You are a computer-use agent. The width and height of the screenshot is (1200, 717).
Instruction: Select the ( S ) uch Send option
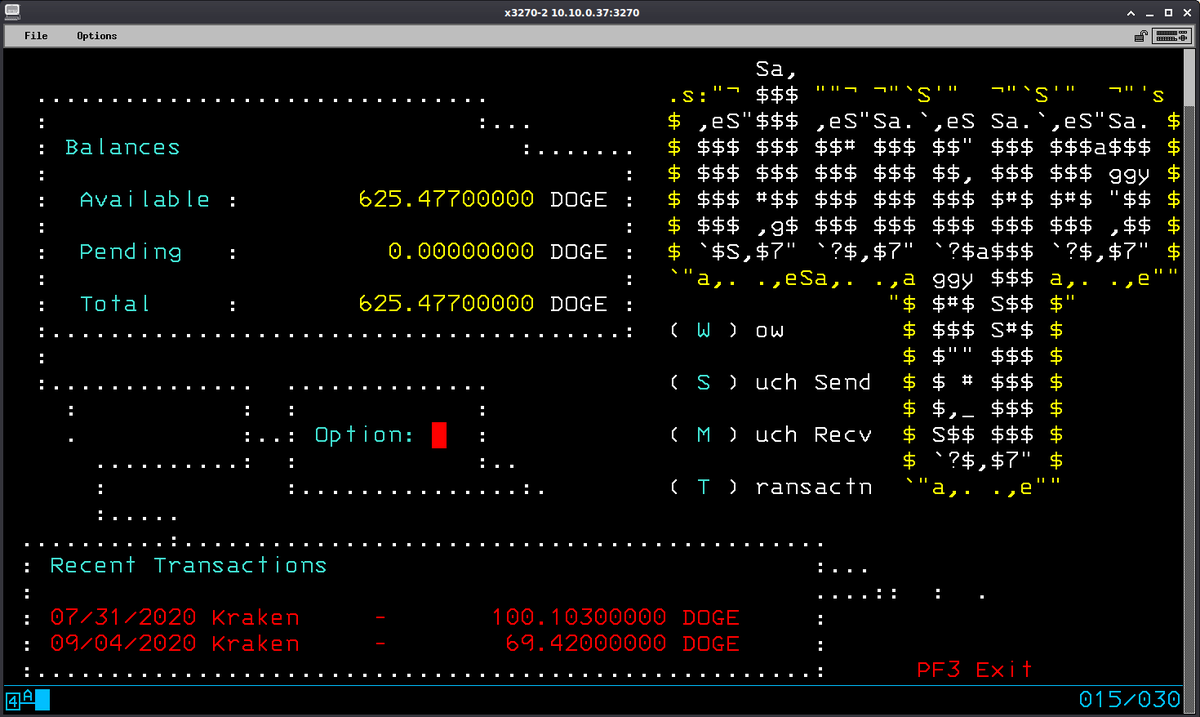click(771, 382)
